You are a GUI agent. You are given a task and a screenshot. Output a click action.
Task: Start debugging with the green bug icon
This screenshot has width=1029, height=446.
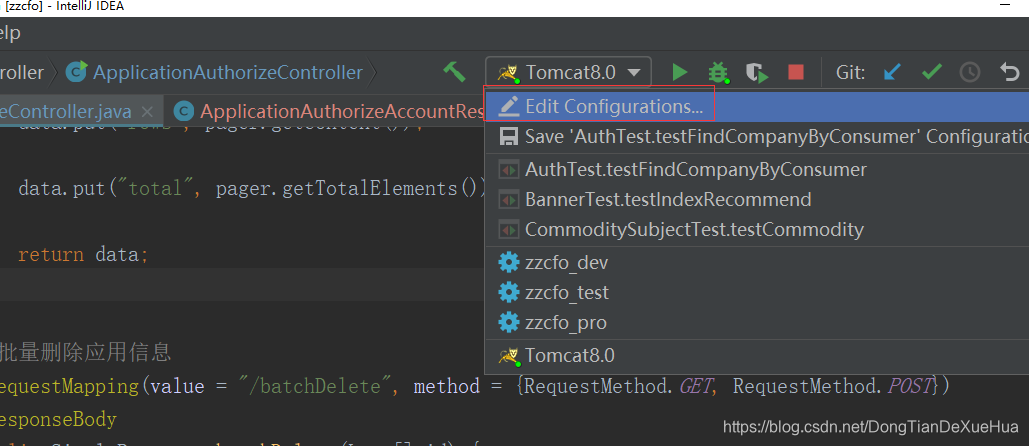pos(719,72)
